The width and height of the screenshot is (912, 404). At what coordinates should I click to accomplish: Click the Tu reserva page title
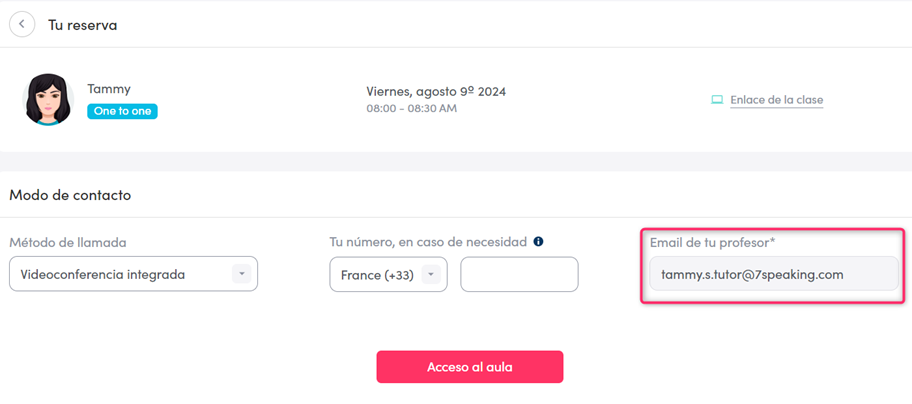(x=82, y=24)
